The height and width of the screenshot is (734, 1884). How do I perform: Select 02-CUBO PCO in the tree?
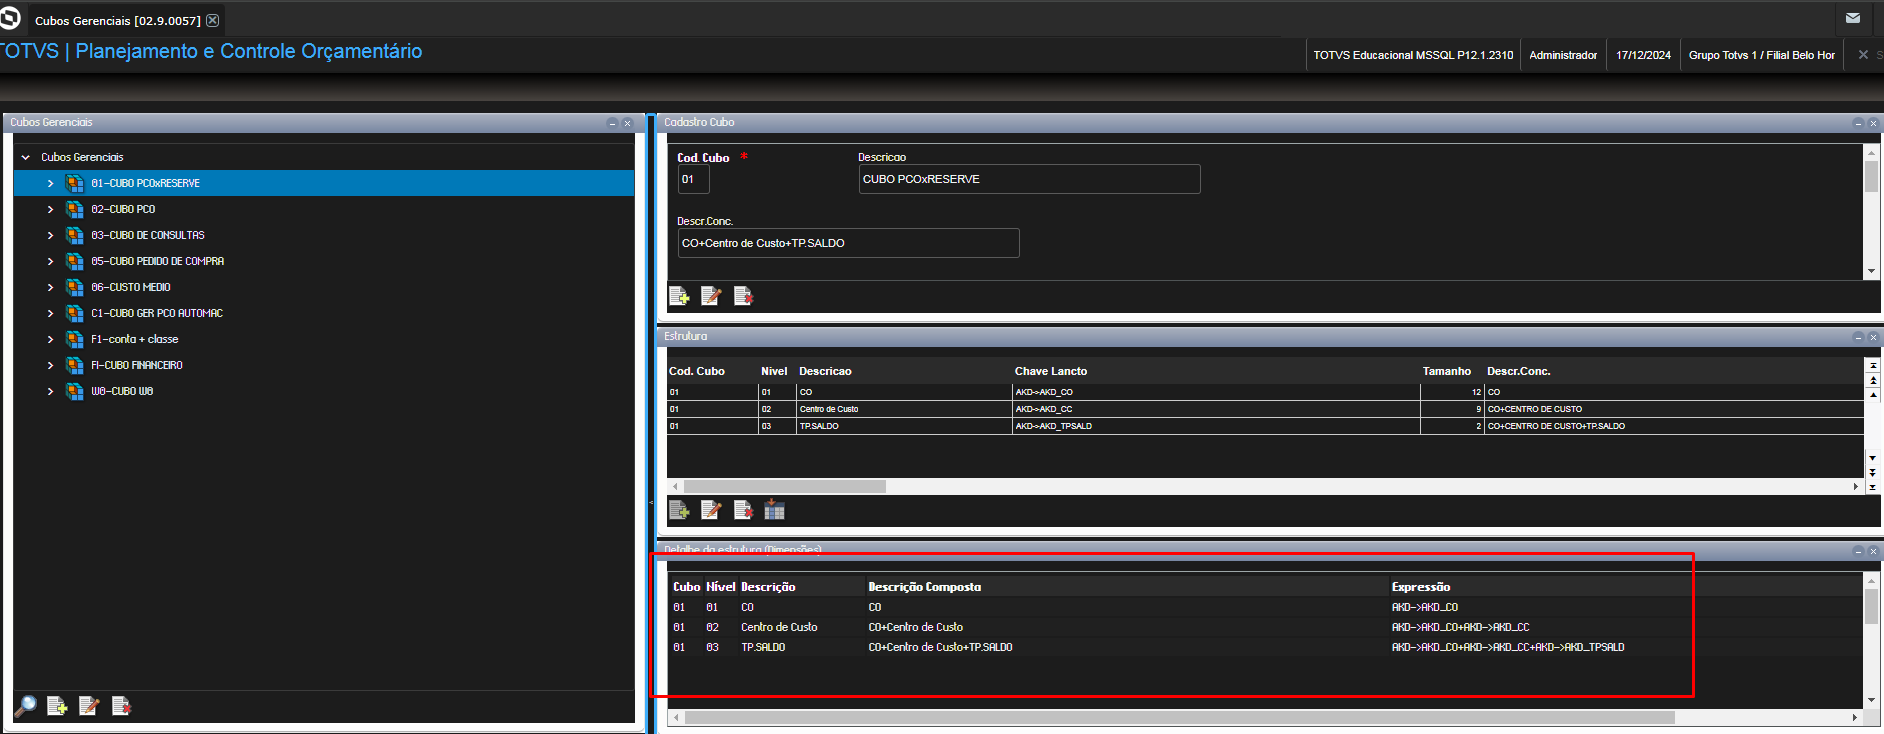pyautogui.click(x=123, y=209)
